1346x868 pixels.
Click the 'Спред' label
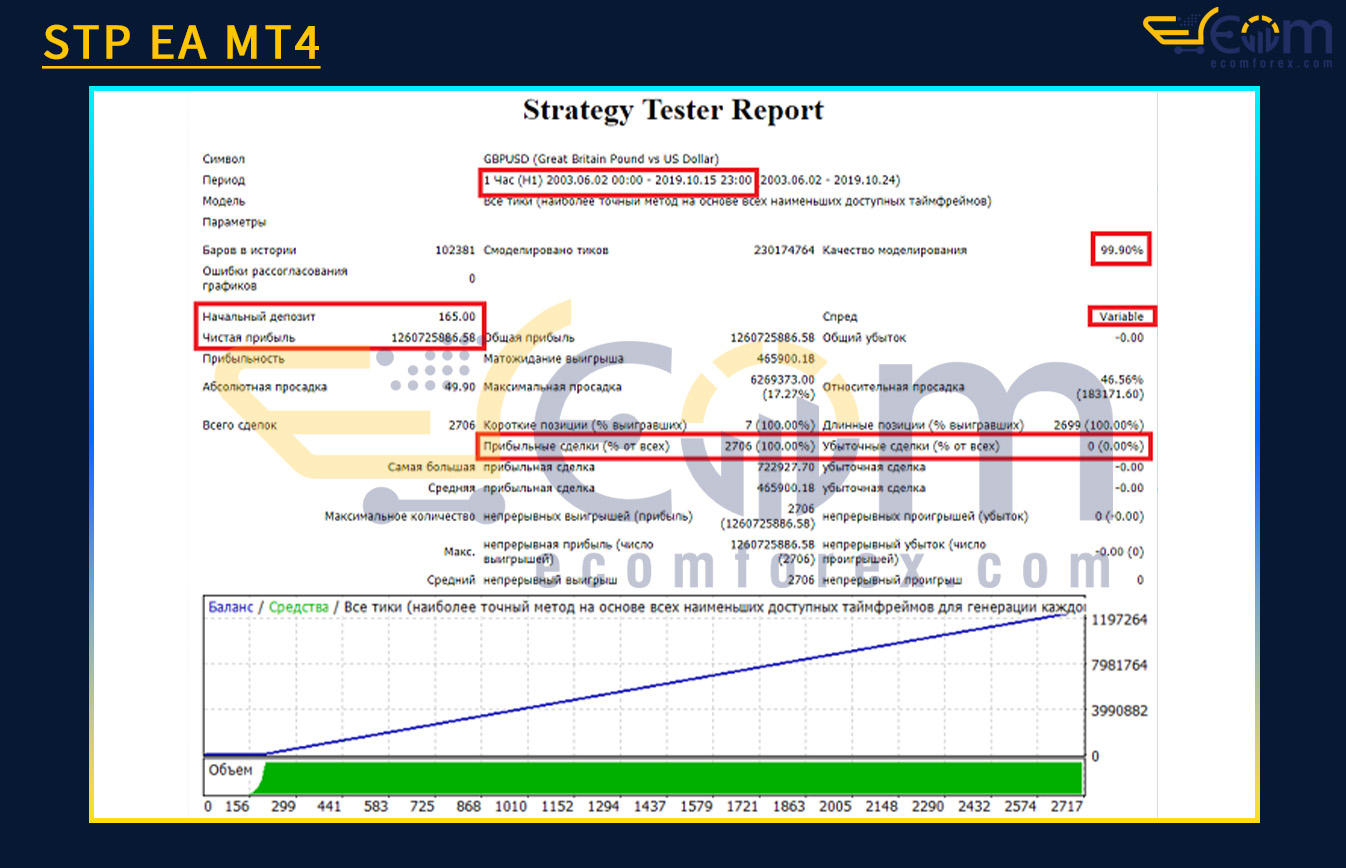pos(840,316)
